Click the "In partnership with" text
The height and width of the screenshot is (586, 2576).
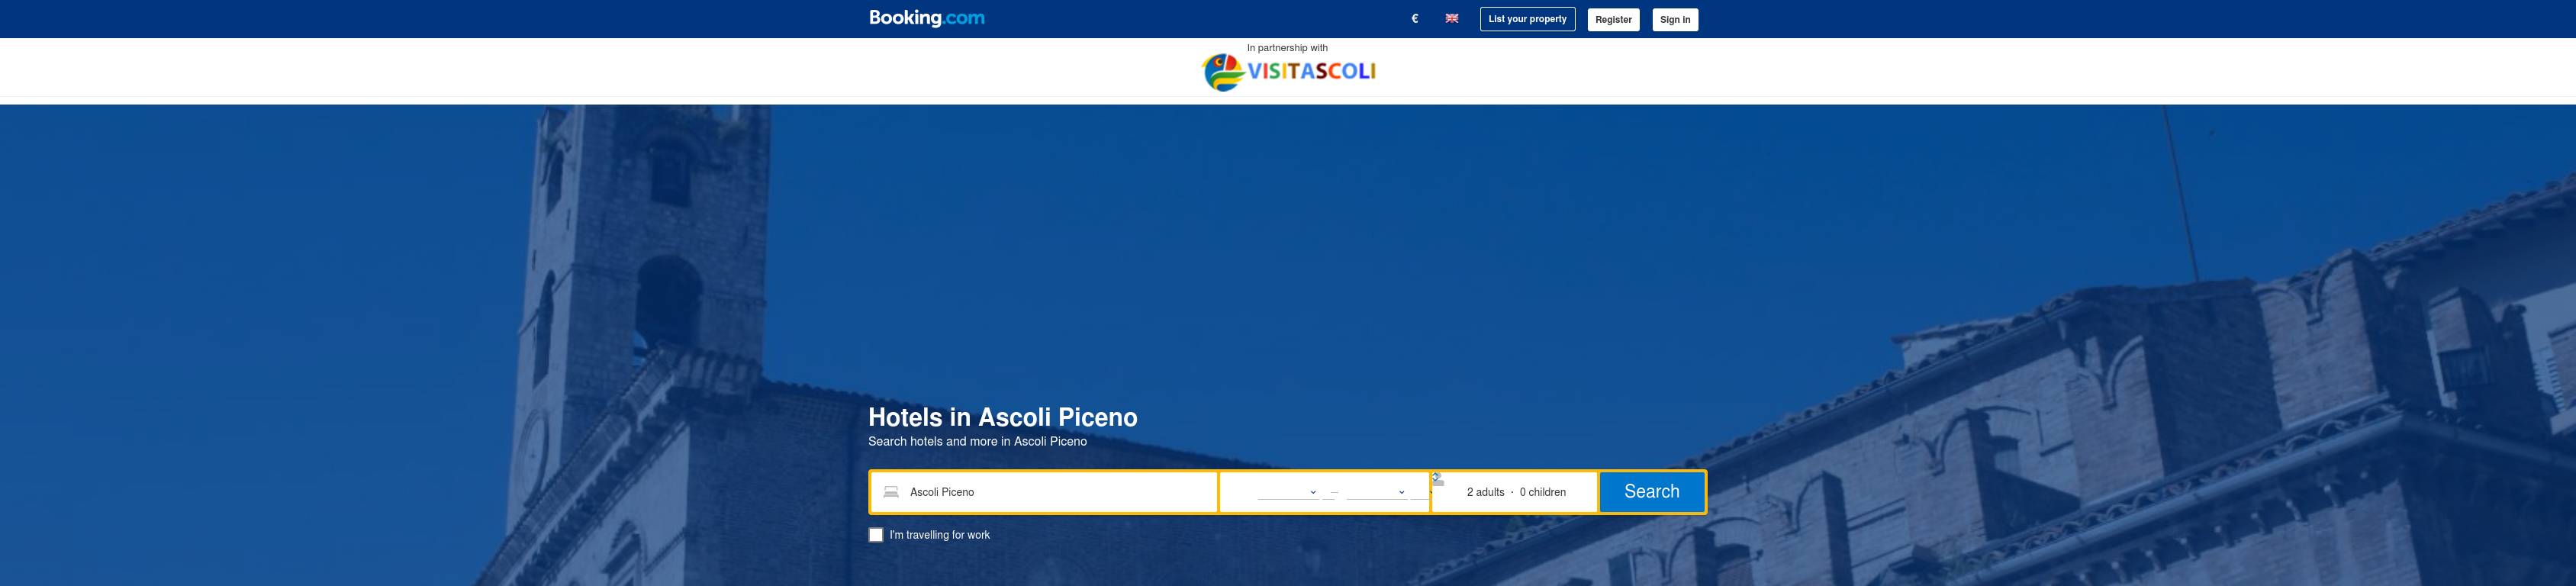coord(1287,48)
